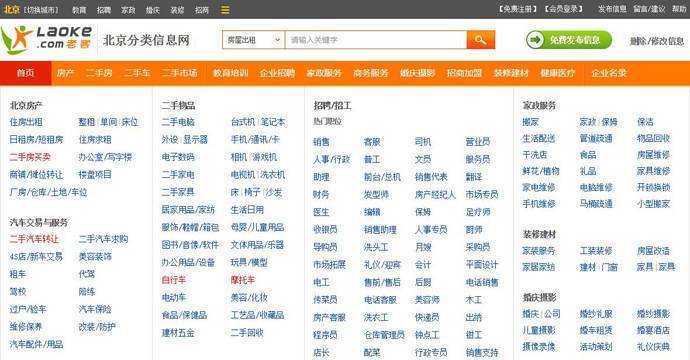Viewport: 690px width, 360px height.
Task: Open the red 自行车 link
Action: click(x=174, y=280)
